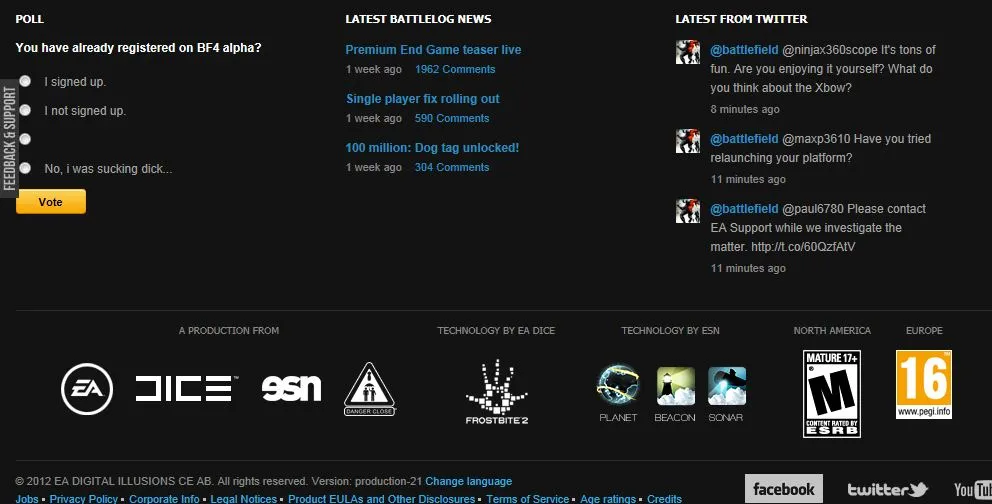992x504 pixels.
Task: View the 1962 Comments link
Action: tap(455, 70)
